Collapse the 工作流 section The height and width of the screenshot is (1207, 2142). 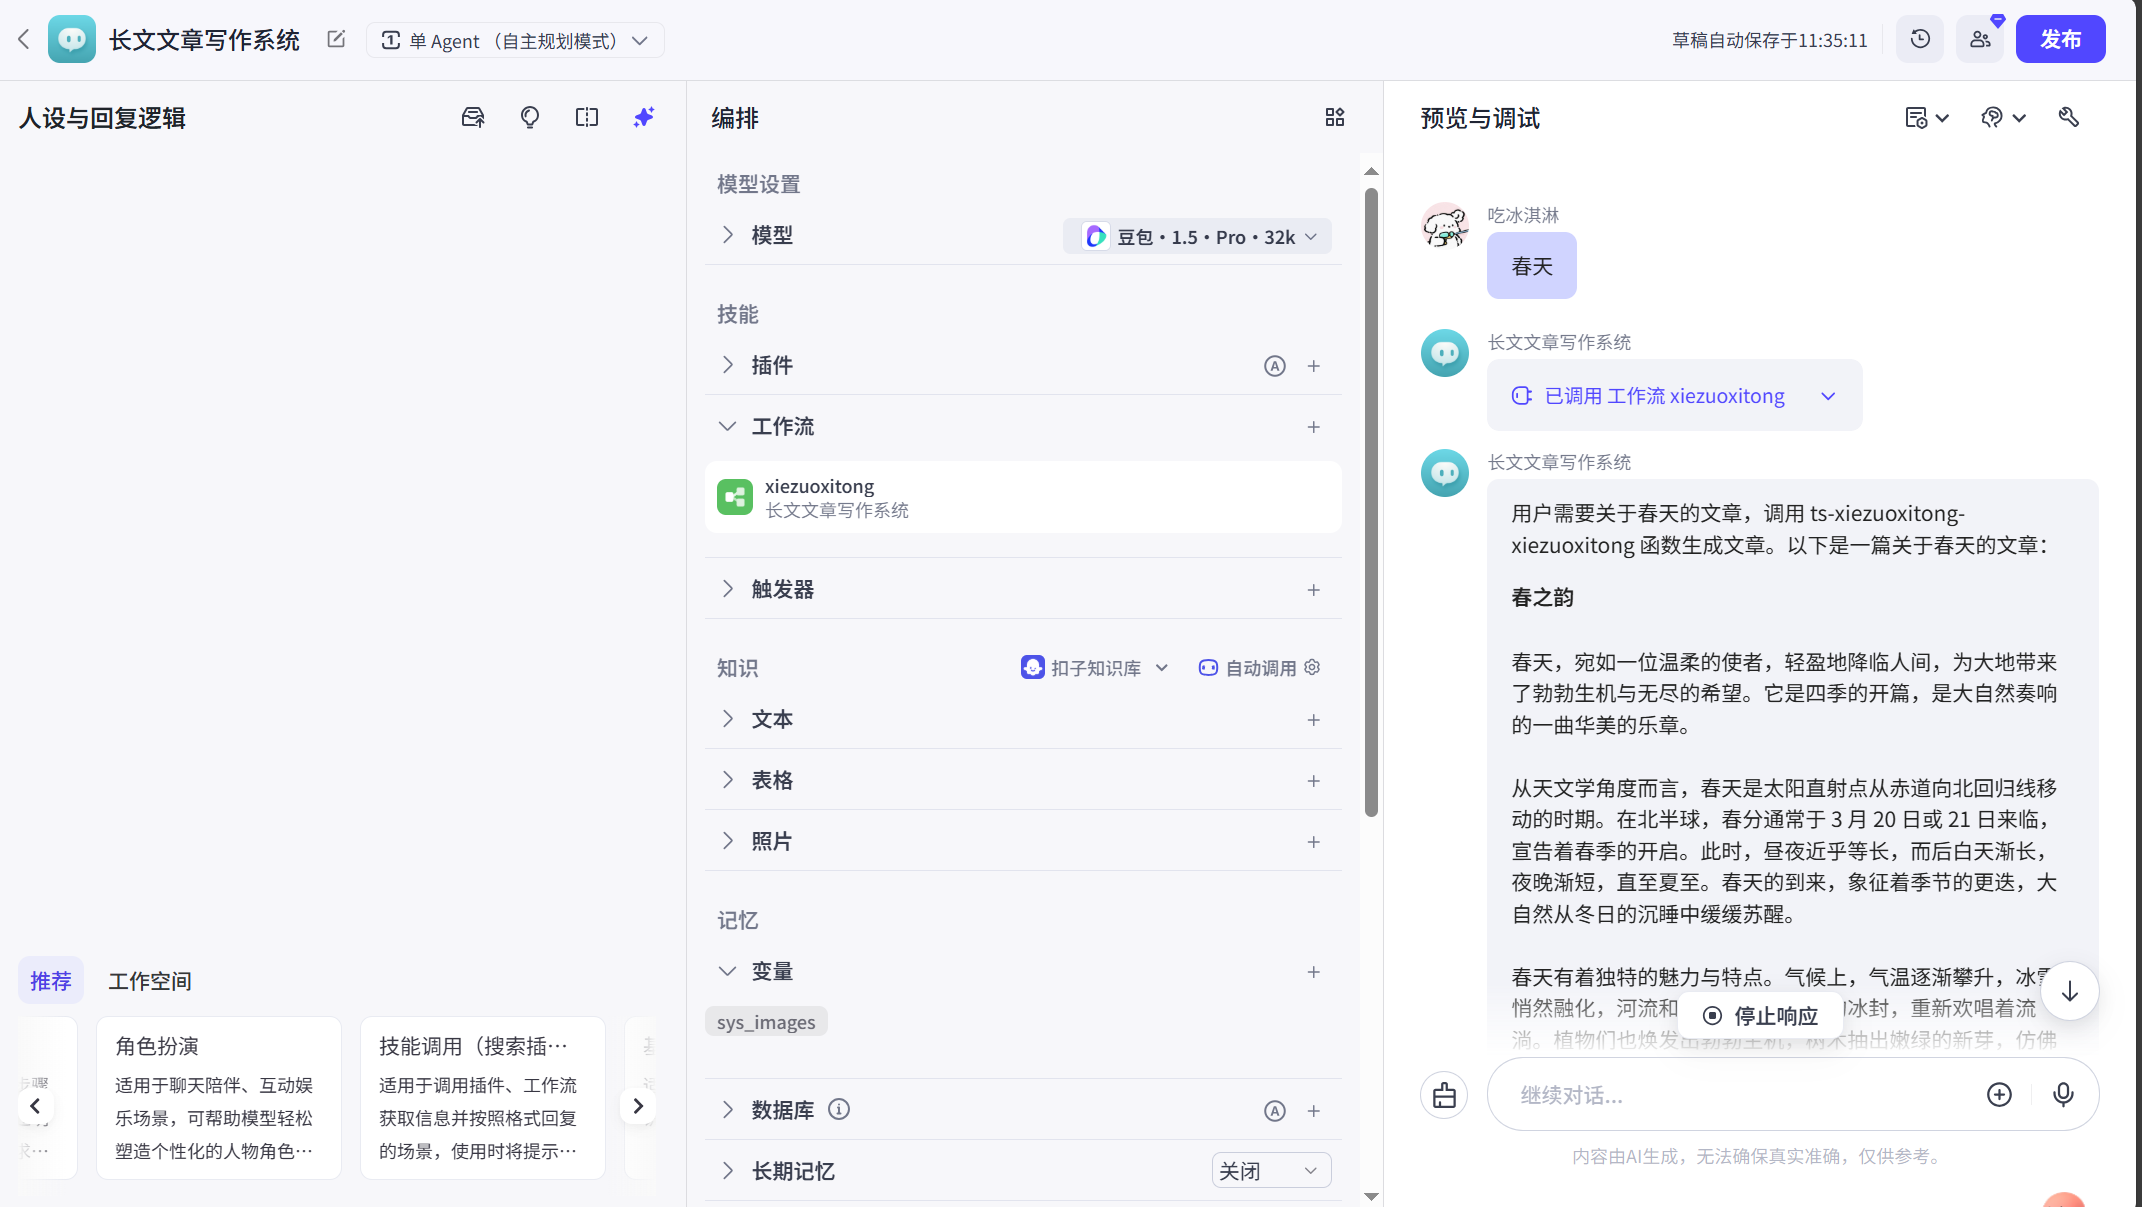(727, 426)
